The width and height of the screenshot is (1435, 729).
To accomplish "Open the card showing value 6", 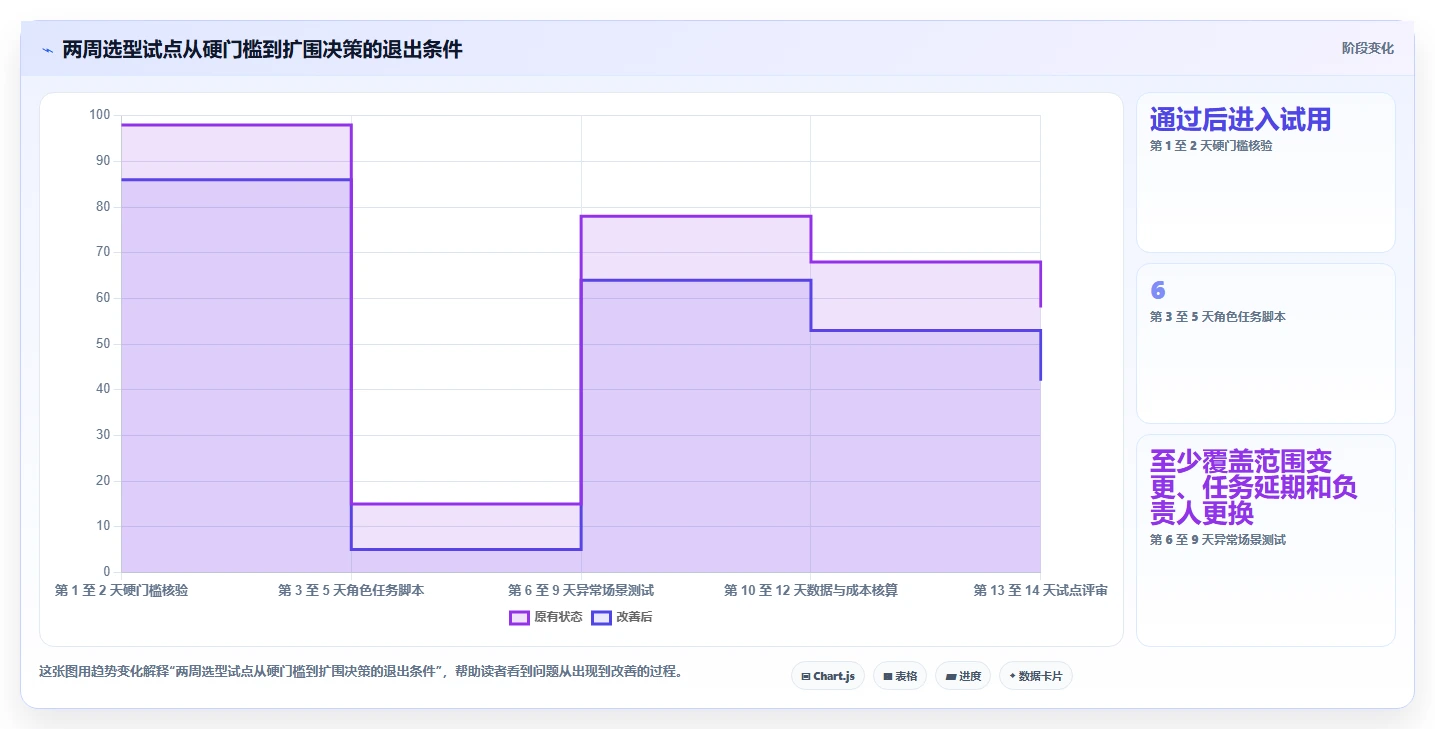I will 1266,344.
